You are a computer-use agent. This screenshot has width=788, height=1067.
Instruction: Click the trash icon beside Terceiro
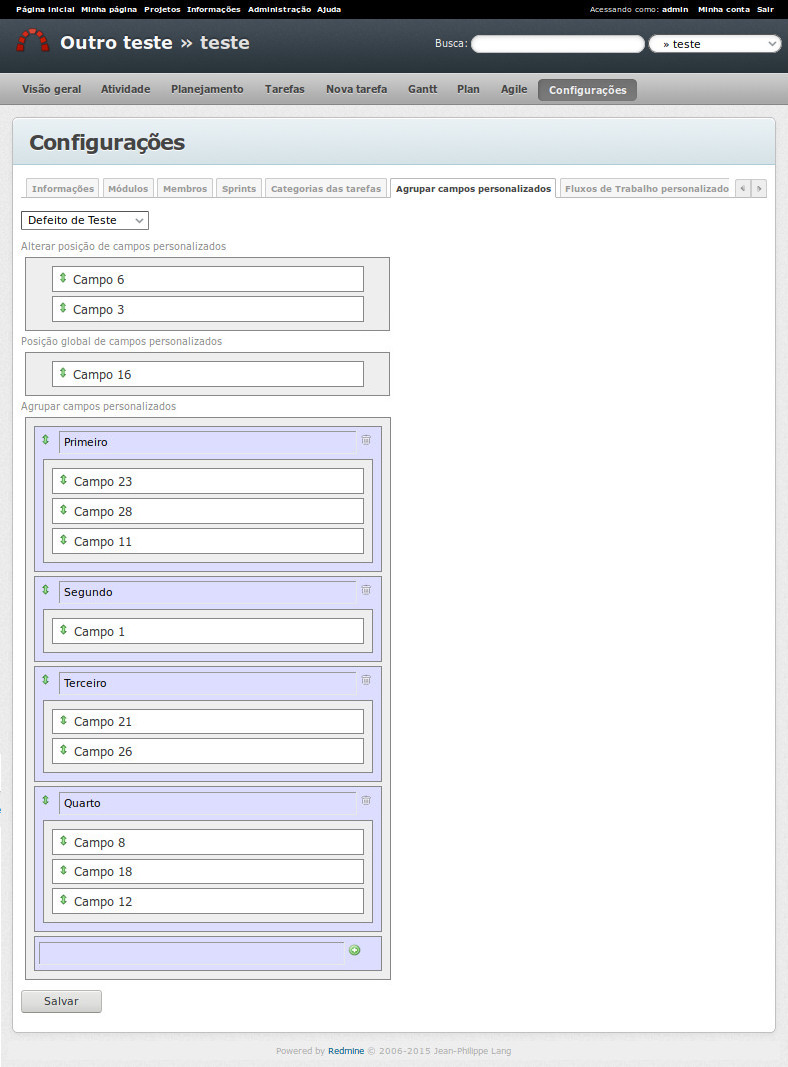coord(366,680)
